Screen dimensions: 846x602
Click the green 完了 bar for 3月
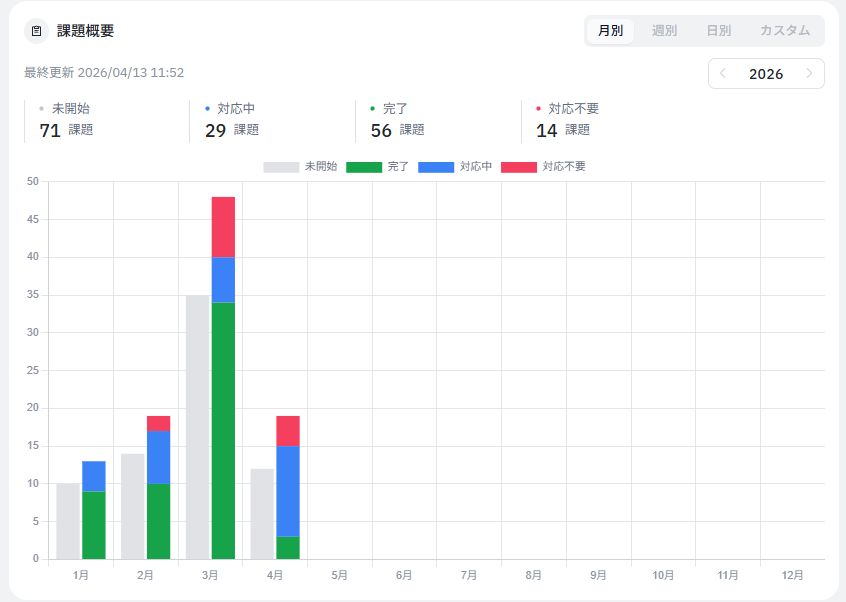coord(223,430)
